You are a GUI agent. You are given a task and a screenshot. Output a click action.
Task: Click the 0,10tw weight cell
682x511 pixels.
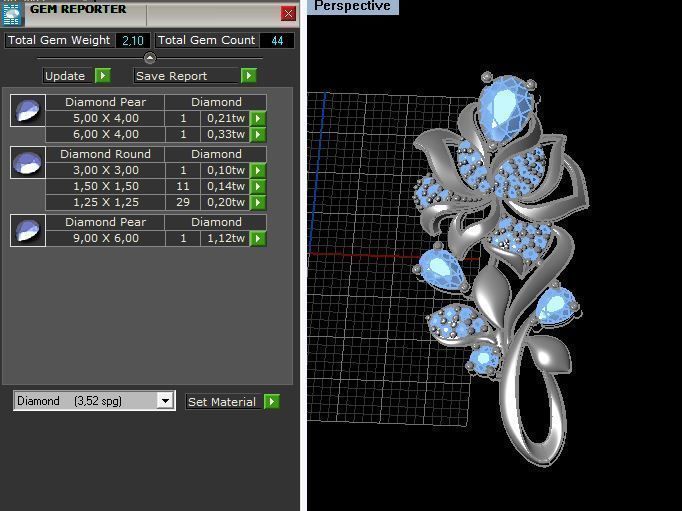click(x=225, y=170)
